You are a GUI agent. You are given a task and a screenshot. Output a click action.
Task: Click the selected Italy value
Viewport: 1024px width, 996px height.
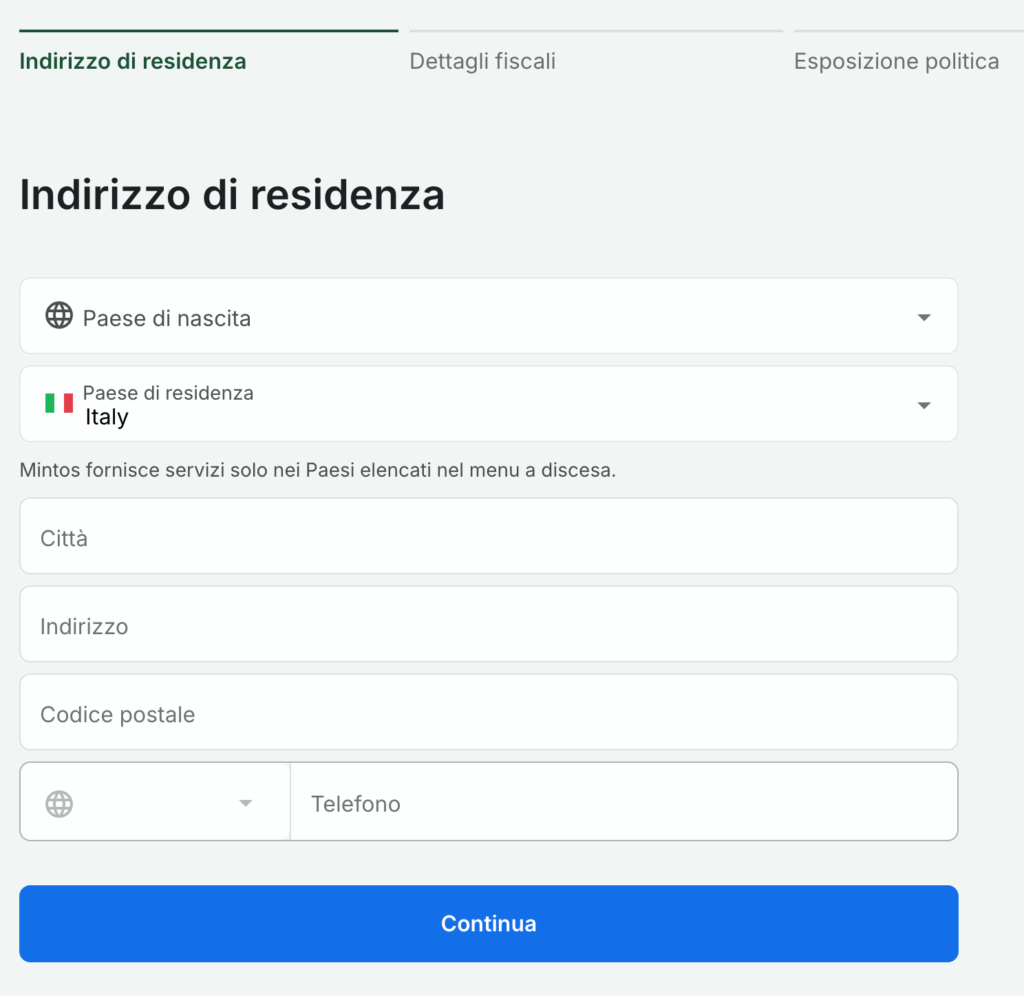(x=107, y=417)
